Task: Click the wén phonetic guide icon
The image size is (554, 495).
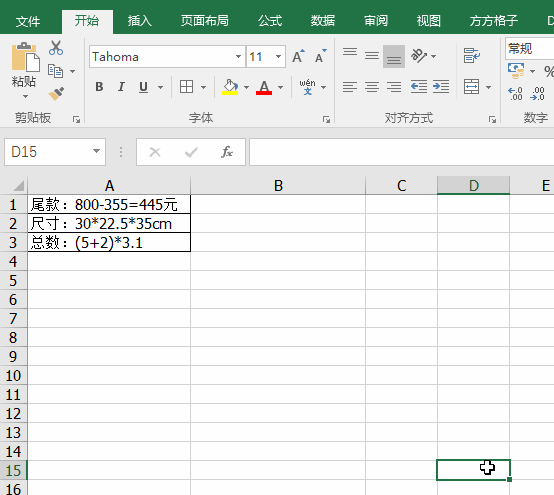Action: coord(307,87)
